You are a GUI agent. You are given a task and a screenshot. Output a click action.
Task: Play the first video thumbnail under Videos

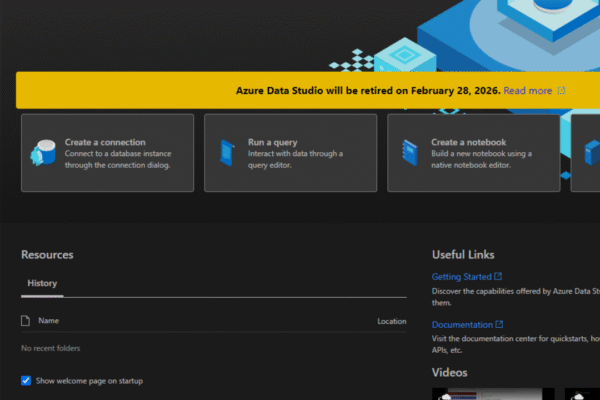493,394
